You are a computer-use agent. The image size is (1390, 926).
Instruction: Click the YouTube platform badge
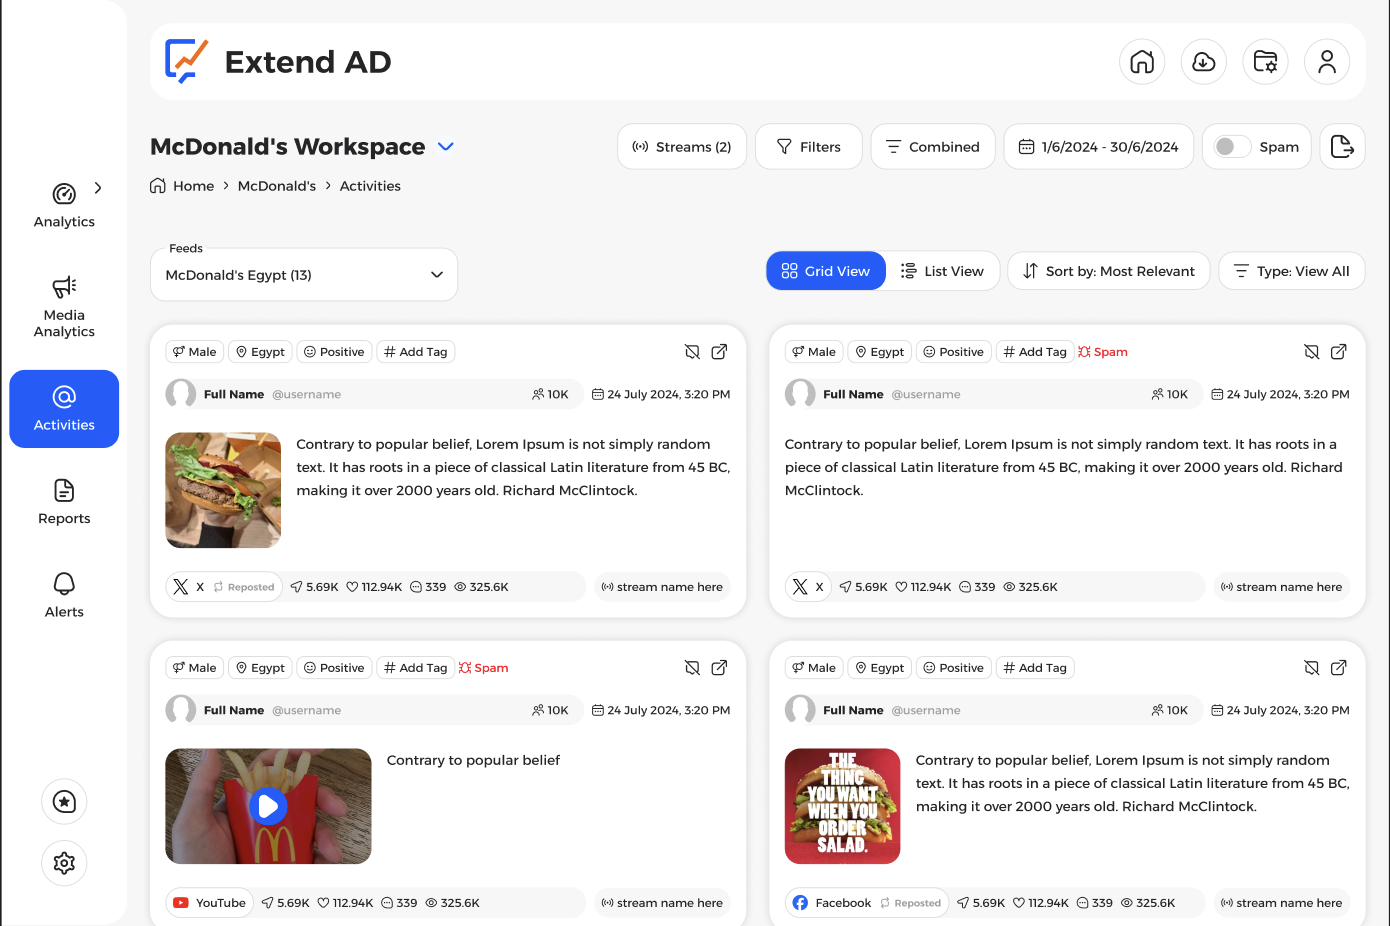(209, 903)
